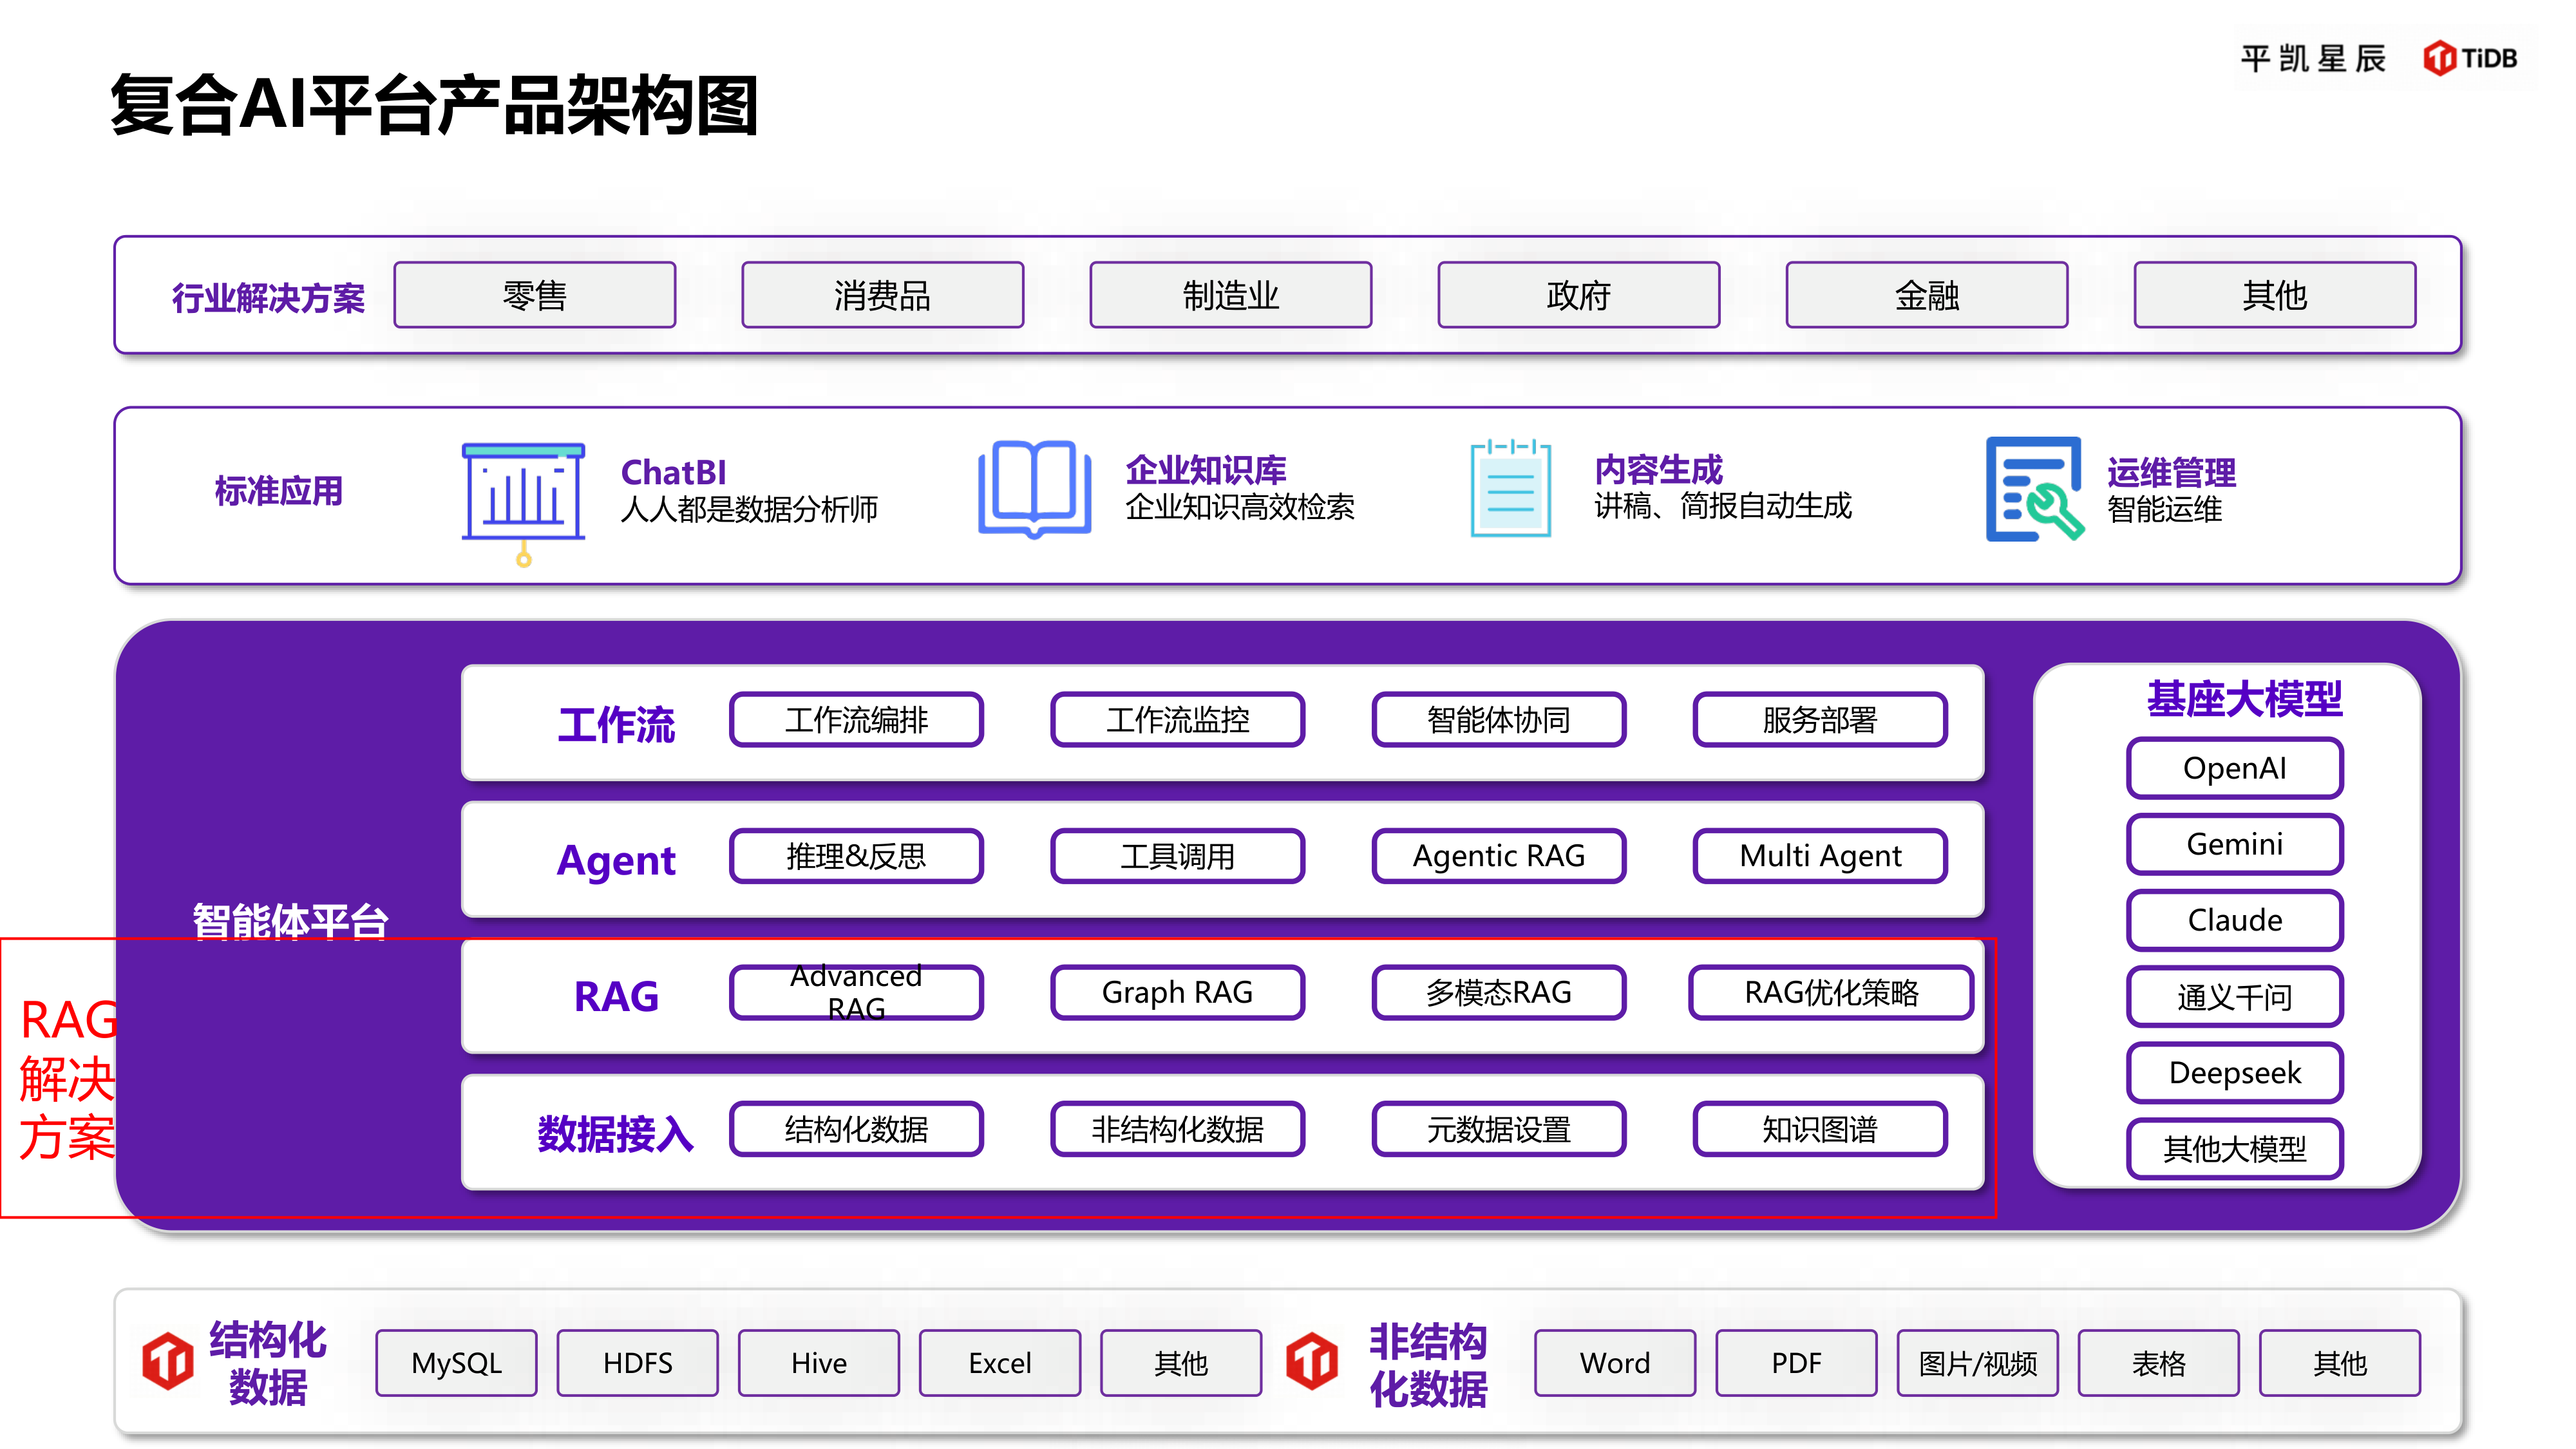Image resolution: width=2576 pixels, height=1449 pixels.
Task: Select the PDF data source box
Action: [1796, 1362]
